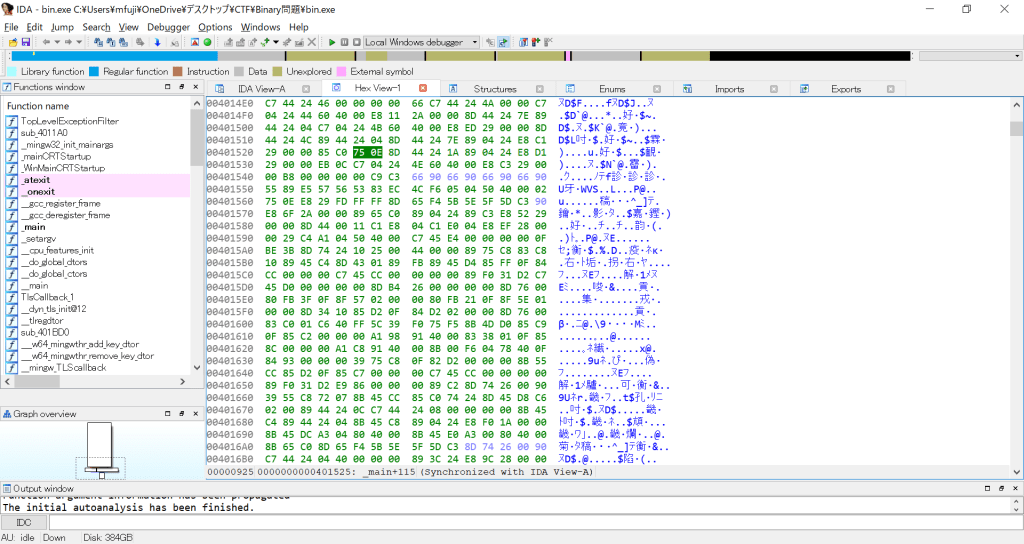Click the Stop process icon

pyautogui.click(x=356, y=43)
